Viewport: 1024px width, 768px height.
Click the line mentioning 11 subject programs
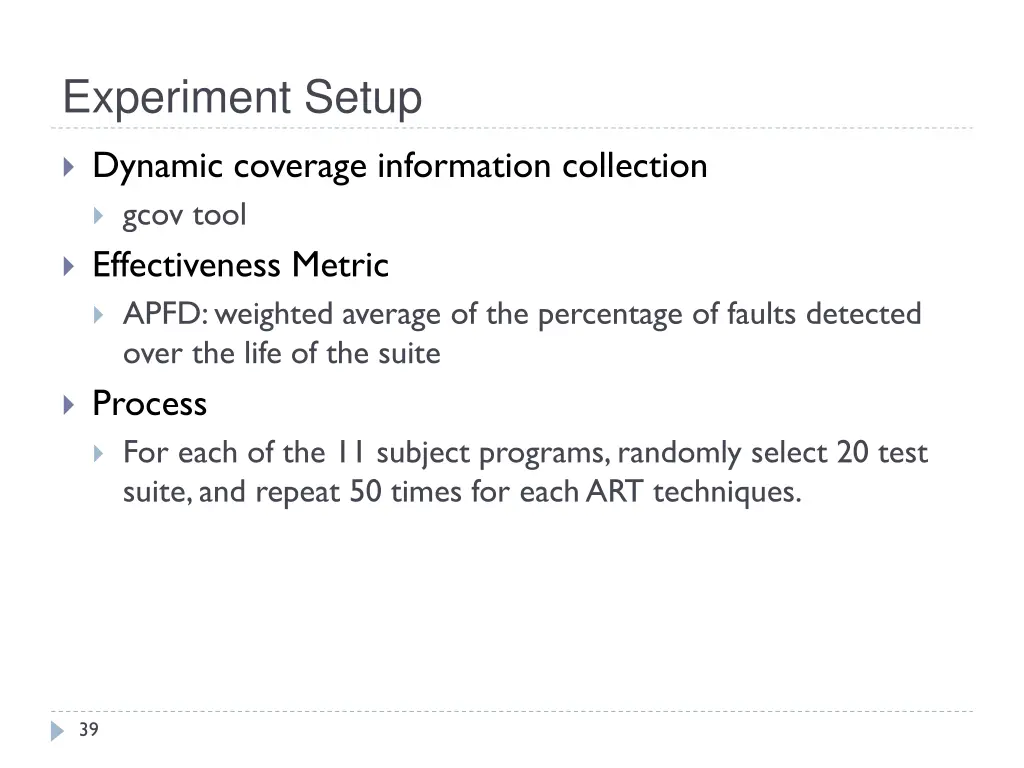(526, 453)
